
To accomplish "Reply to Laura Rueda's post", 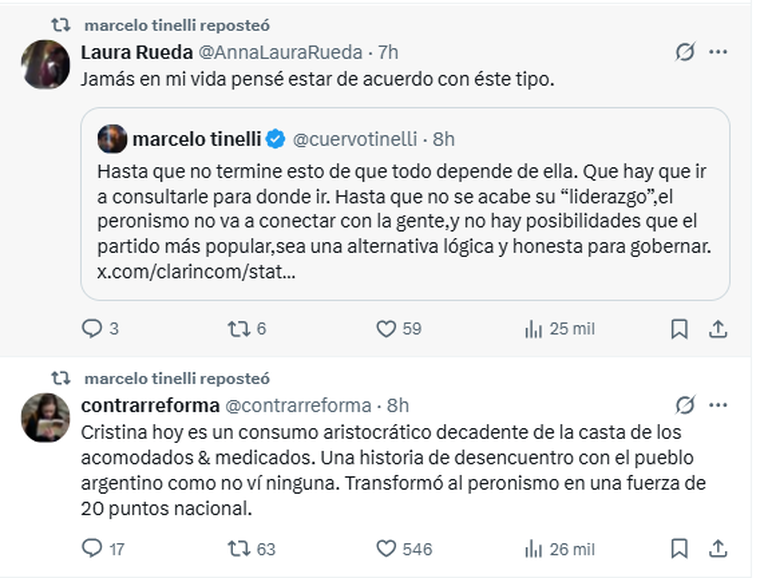I will pos(91,328).
